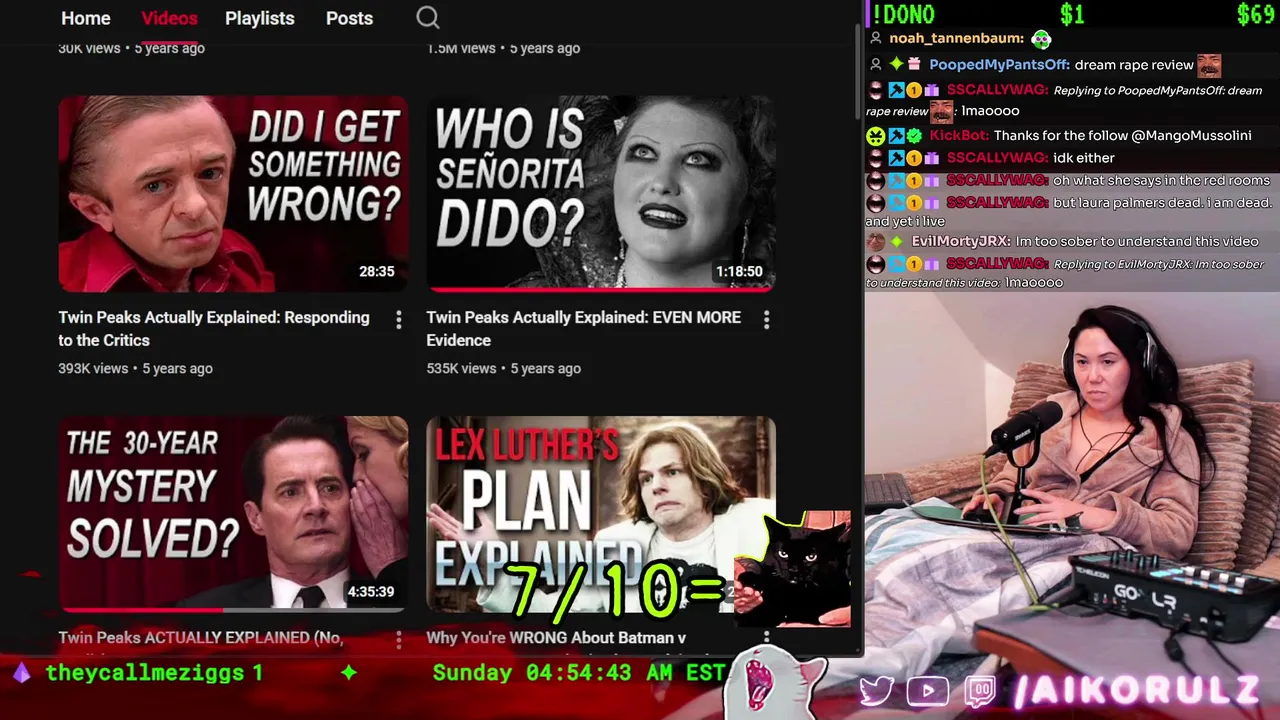Click title 'Why You're WRONG About Batman v'
Viewport: 1280px width, 720px height.
click(x=556, y=637)
